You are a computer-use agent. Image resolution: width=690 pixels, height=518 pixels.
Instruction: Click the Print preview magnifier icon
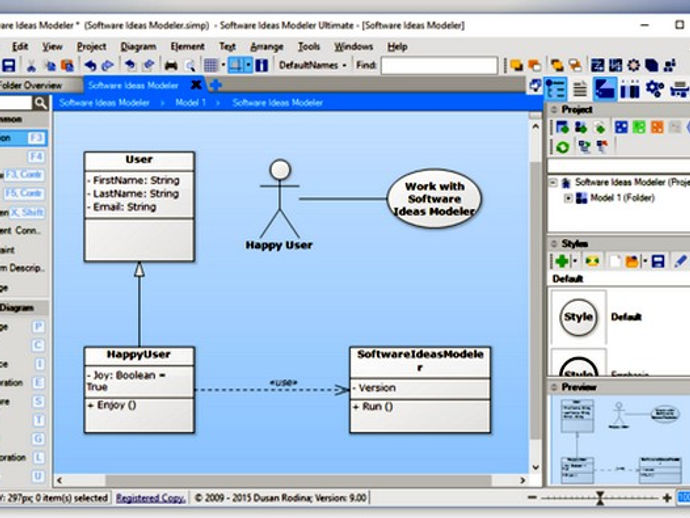(x=190, y=66)
